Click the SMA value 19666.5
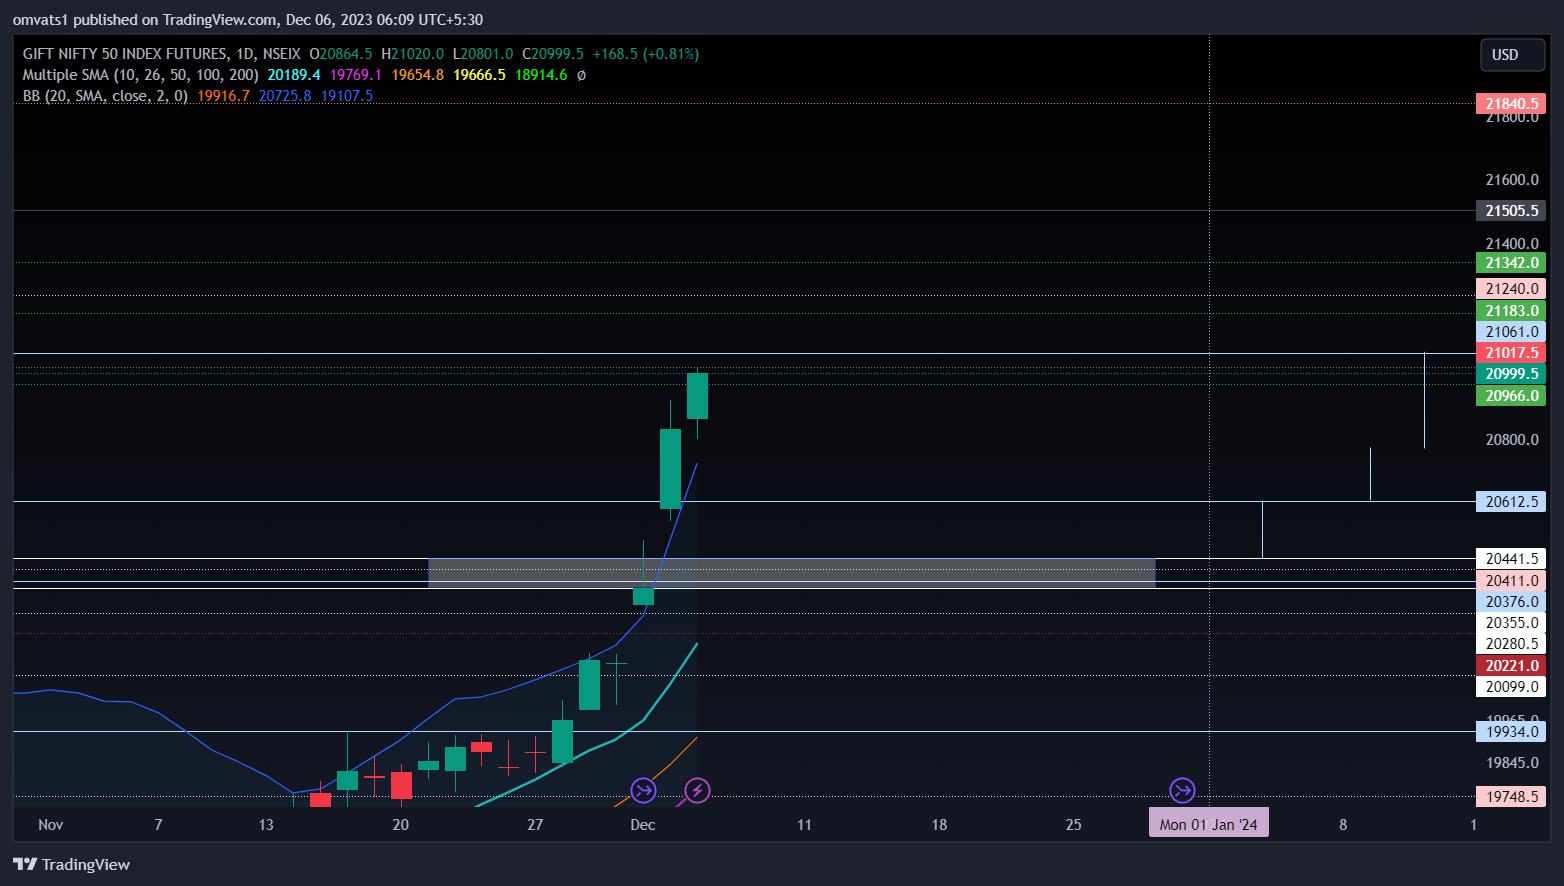This screenshot has width=1564, height=886. [x=480, y=75]
